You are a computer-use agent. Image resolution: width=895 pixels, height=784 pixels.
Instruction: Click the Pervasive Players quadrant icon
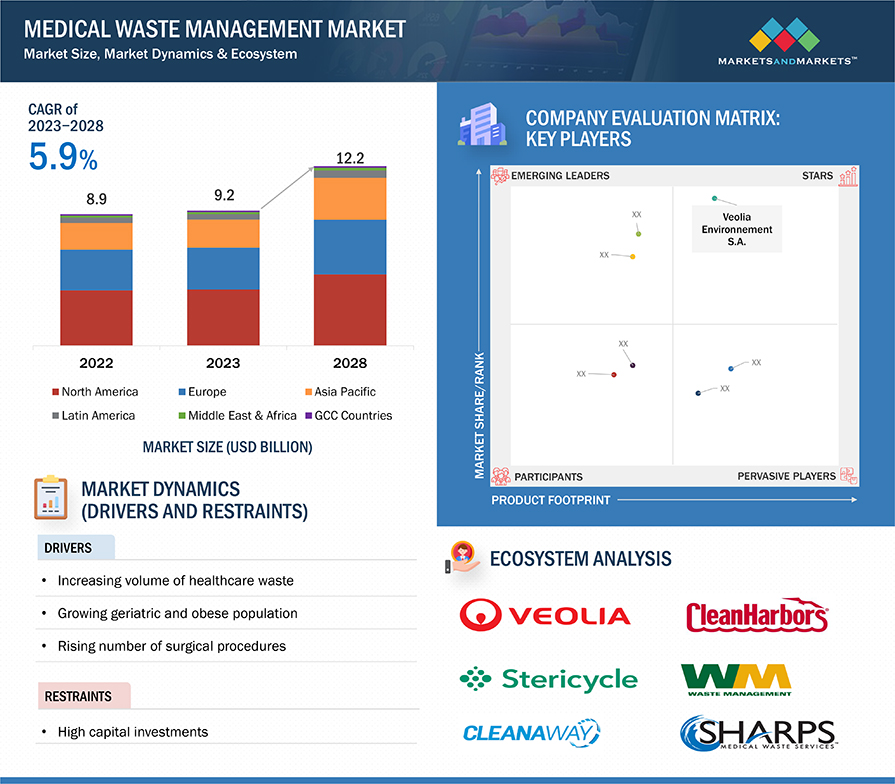pos(848,476)
